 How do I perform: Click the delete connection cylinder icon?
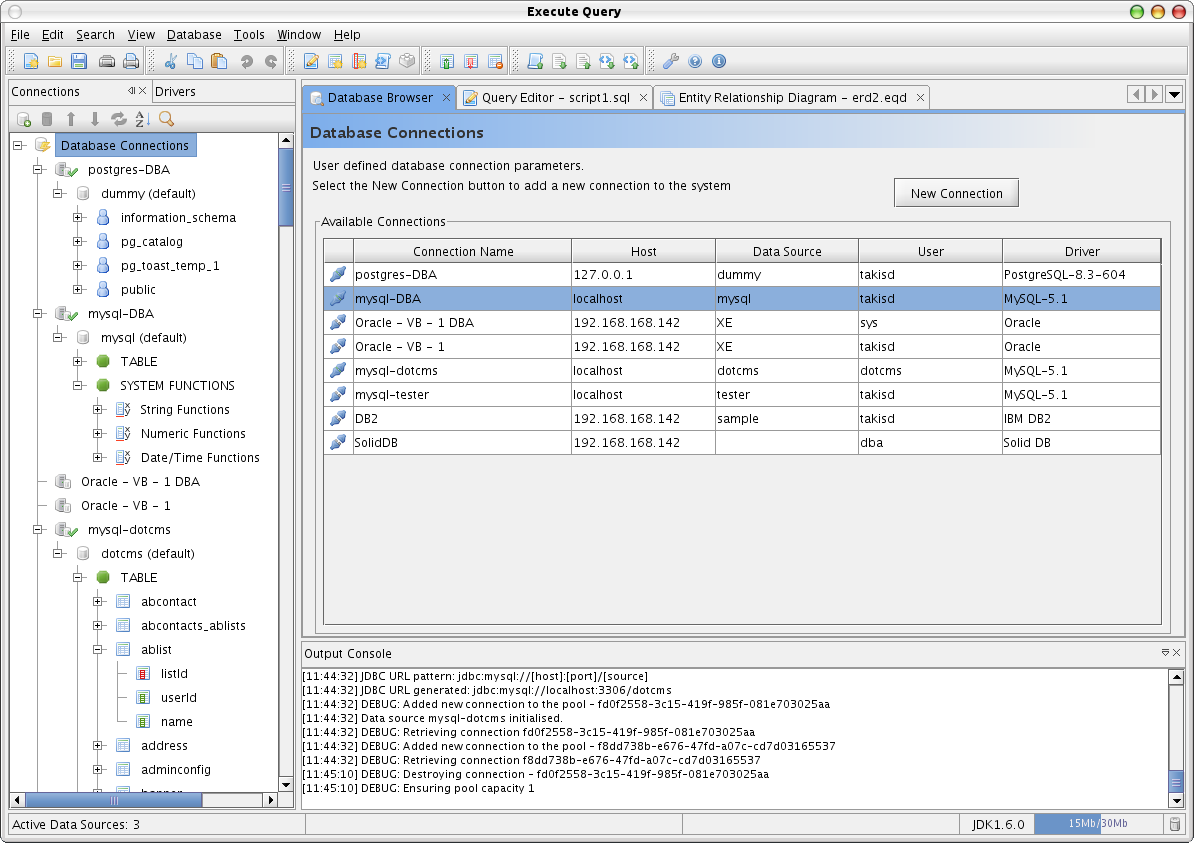[47, 119]
